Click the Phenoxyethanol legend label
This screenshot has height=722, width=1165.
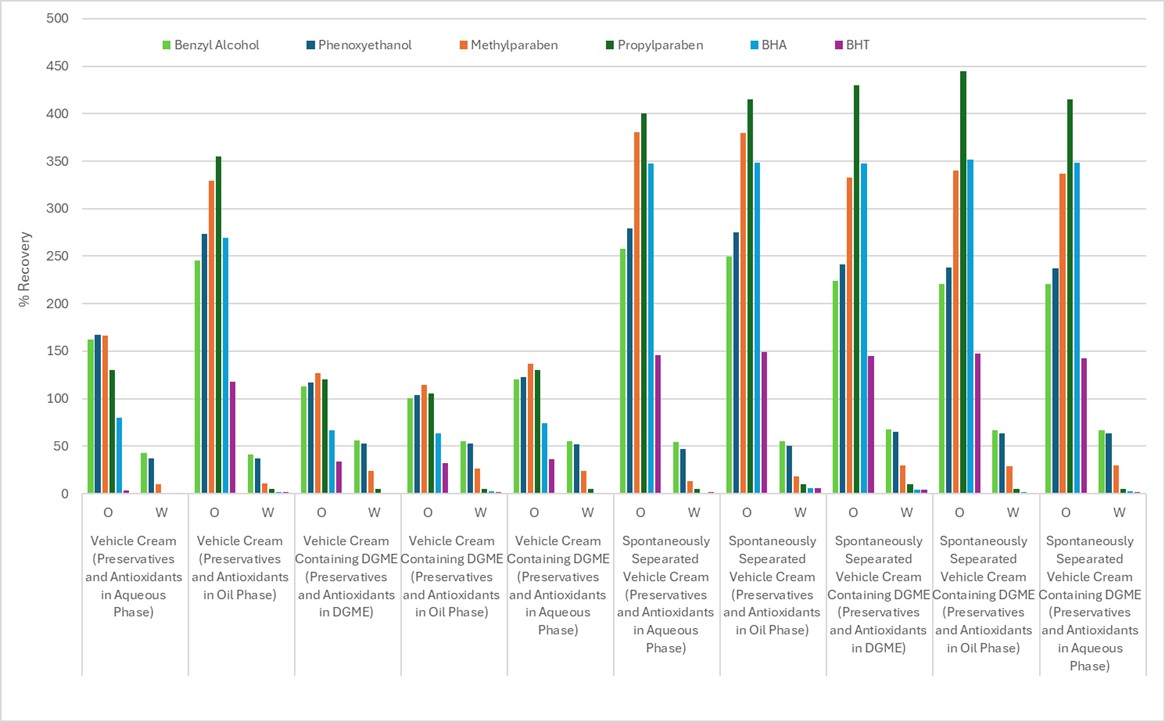(366, 45)
